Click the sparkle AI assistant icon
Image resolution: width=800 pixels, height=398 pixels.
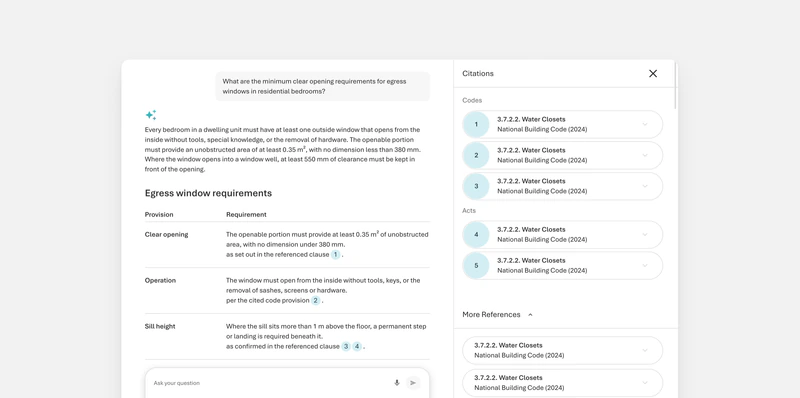coord(151,115)
